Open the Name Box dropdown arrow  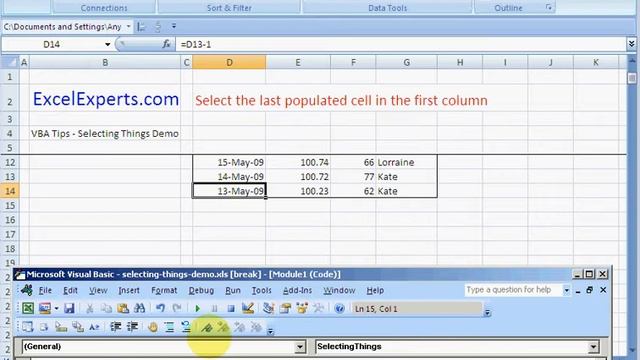point(107,44)
